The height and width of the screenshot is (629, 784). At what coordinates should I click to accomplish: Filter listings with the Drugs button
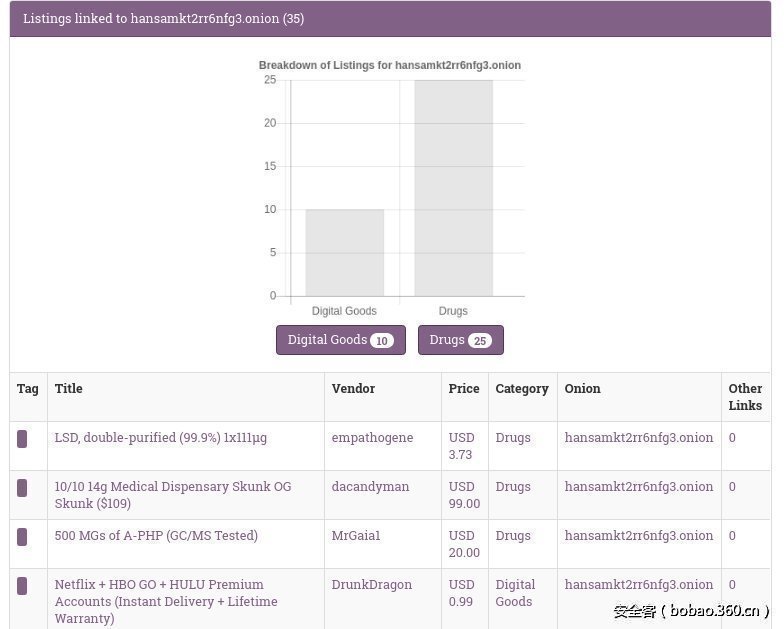pyautogui.click(x=460, y=340)
